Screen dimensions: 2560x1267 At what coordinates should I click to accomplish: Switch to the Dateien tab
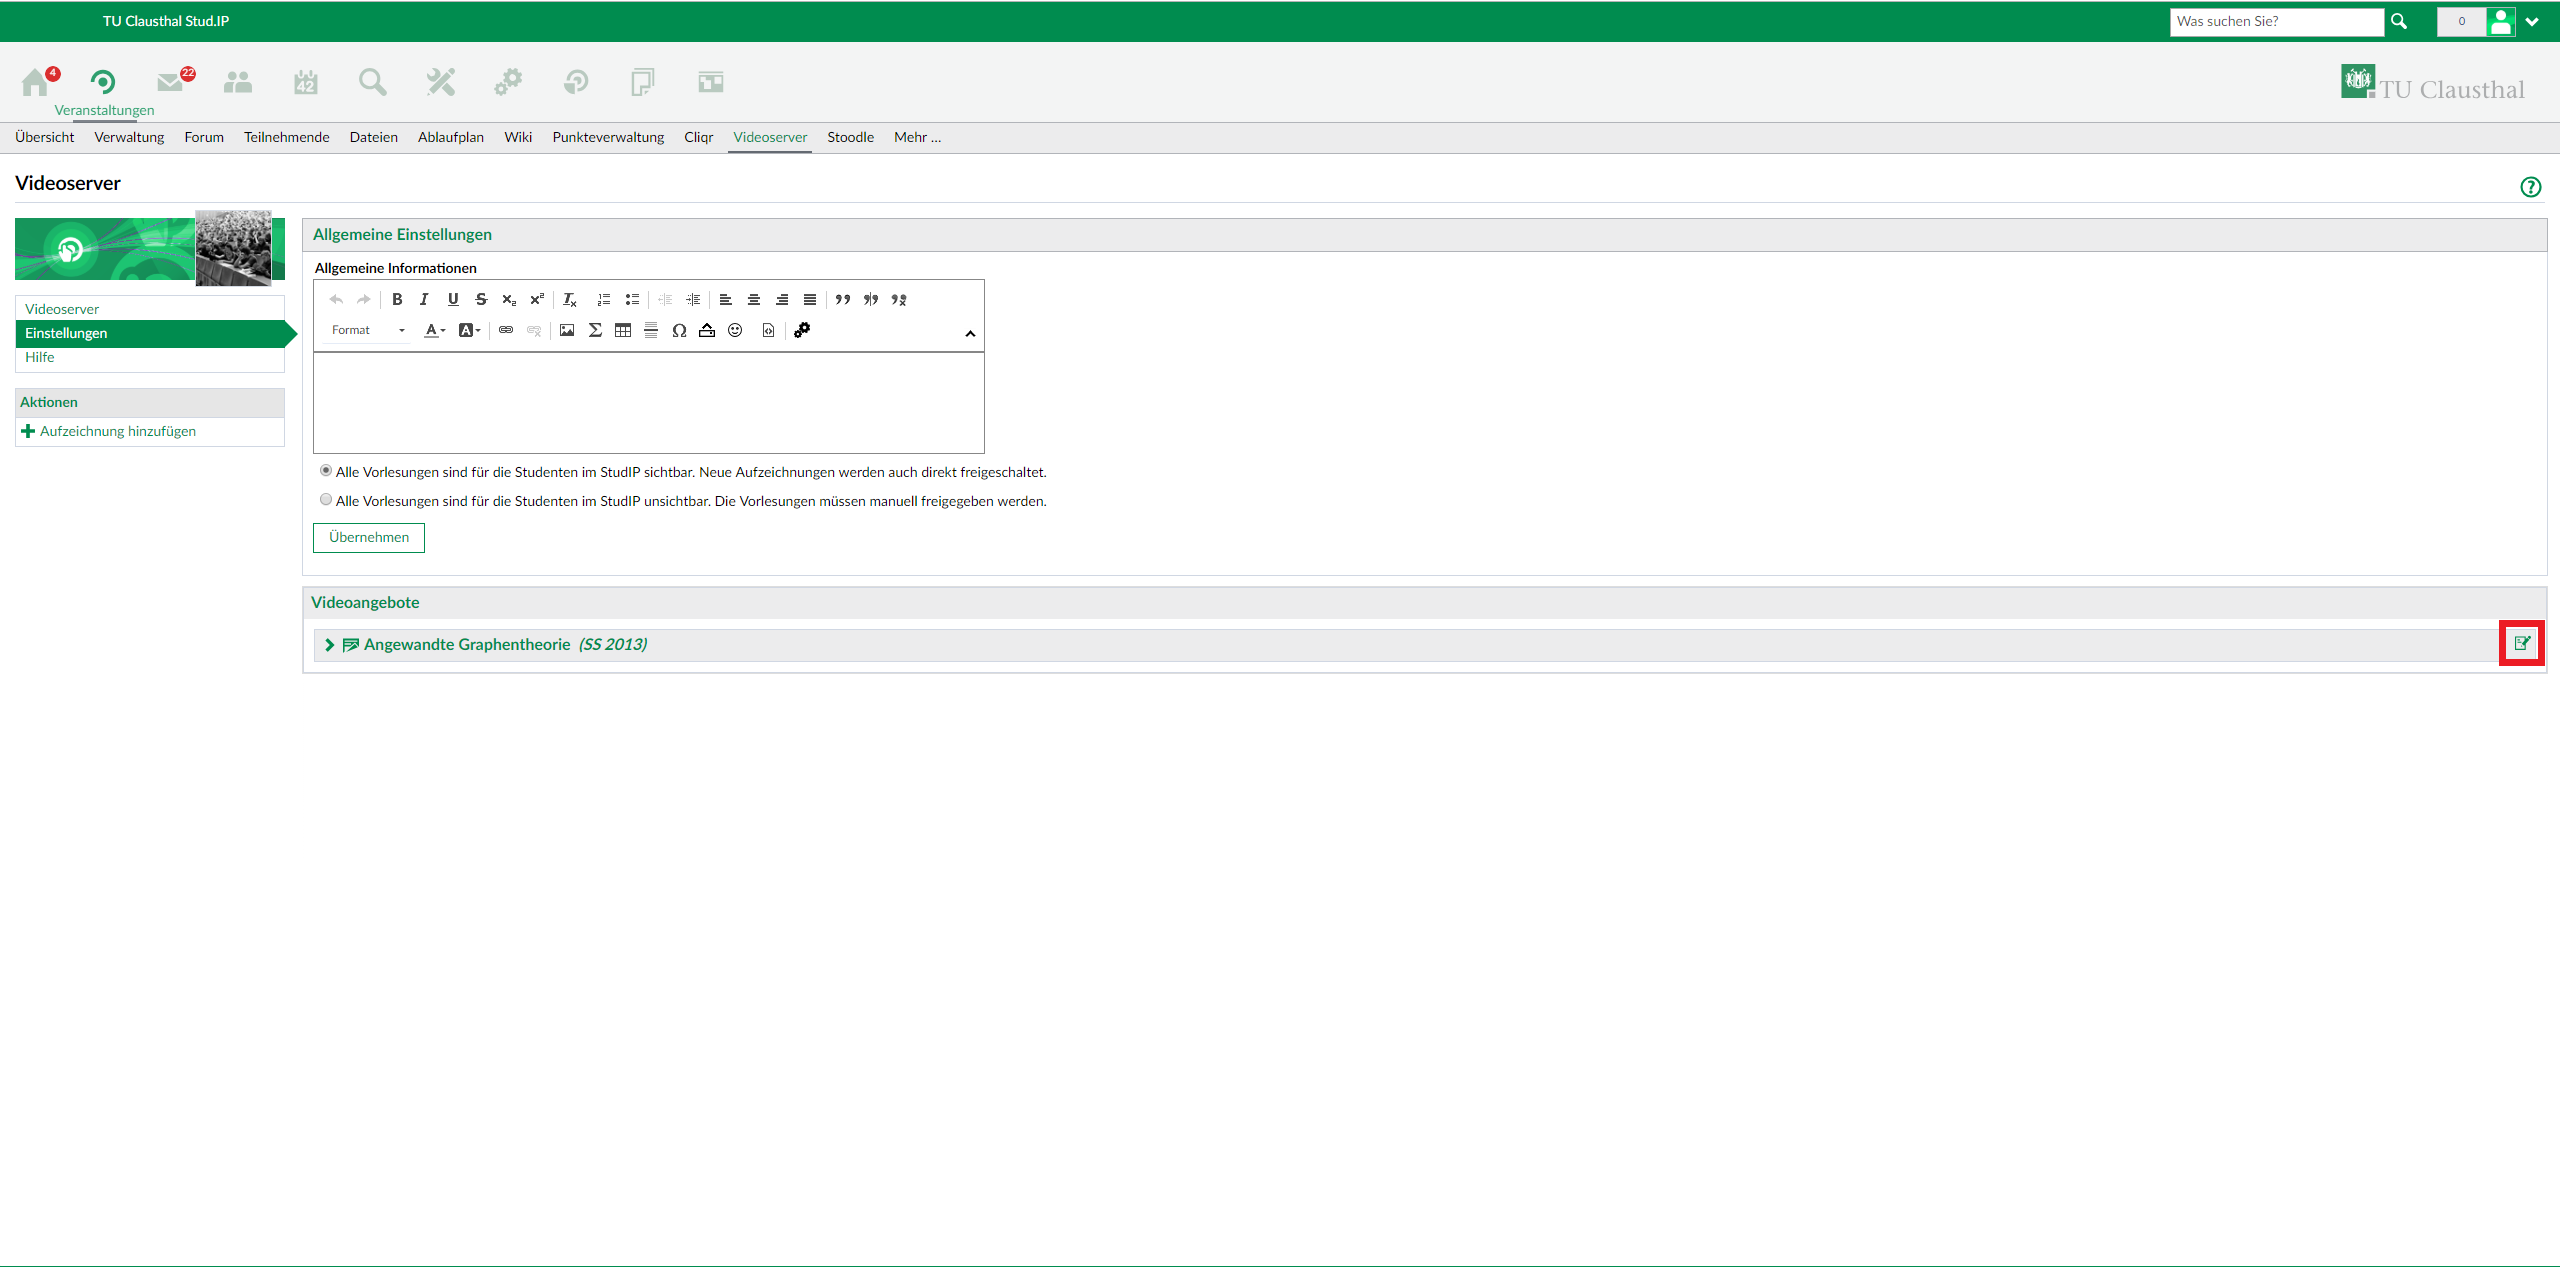[x=373, y=137]
